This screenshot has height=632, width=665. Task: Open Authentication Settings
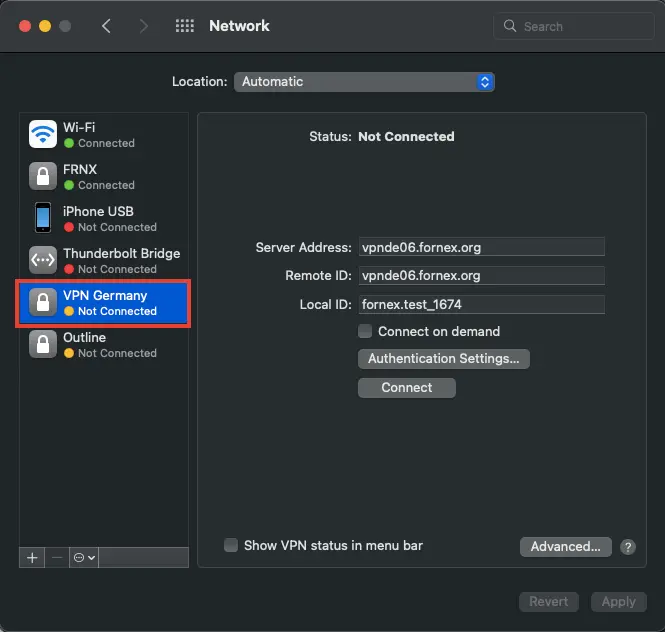[444, 359]
